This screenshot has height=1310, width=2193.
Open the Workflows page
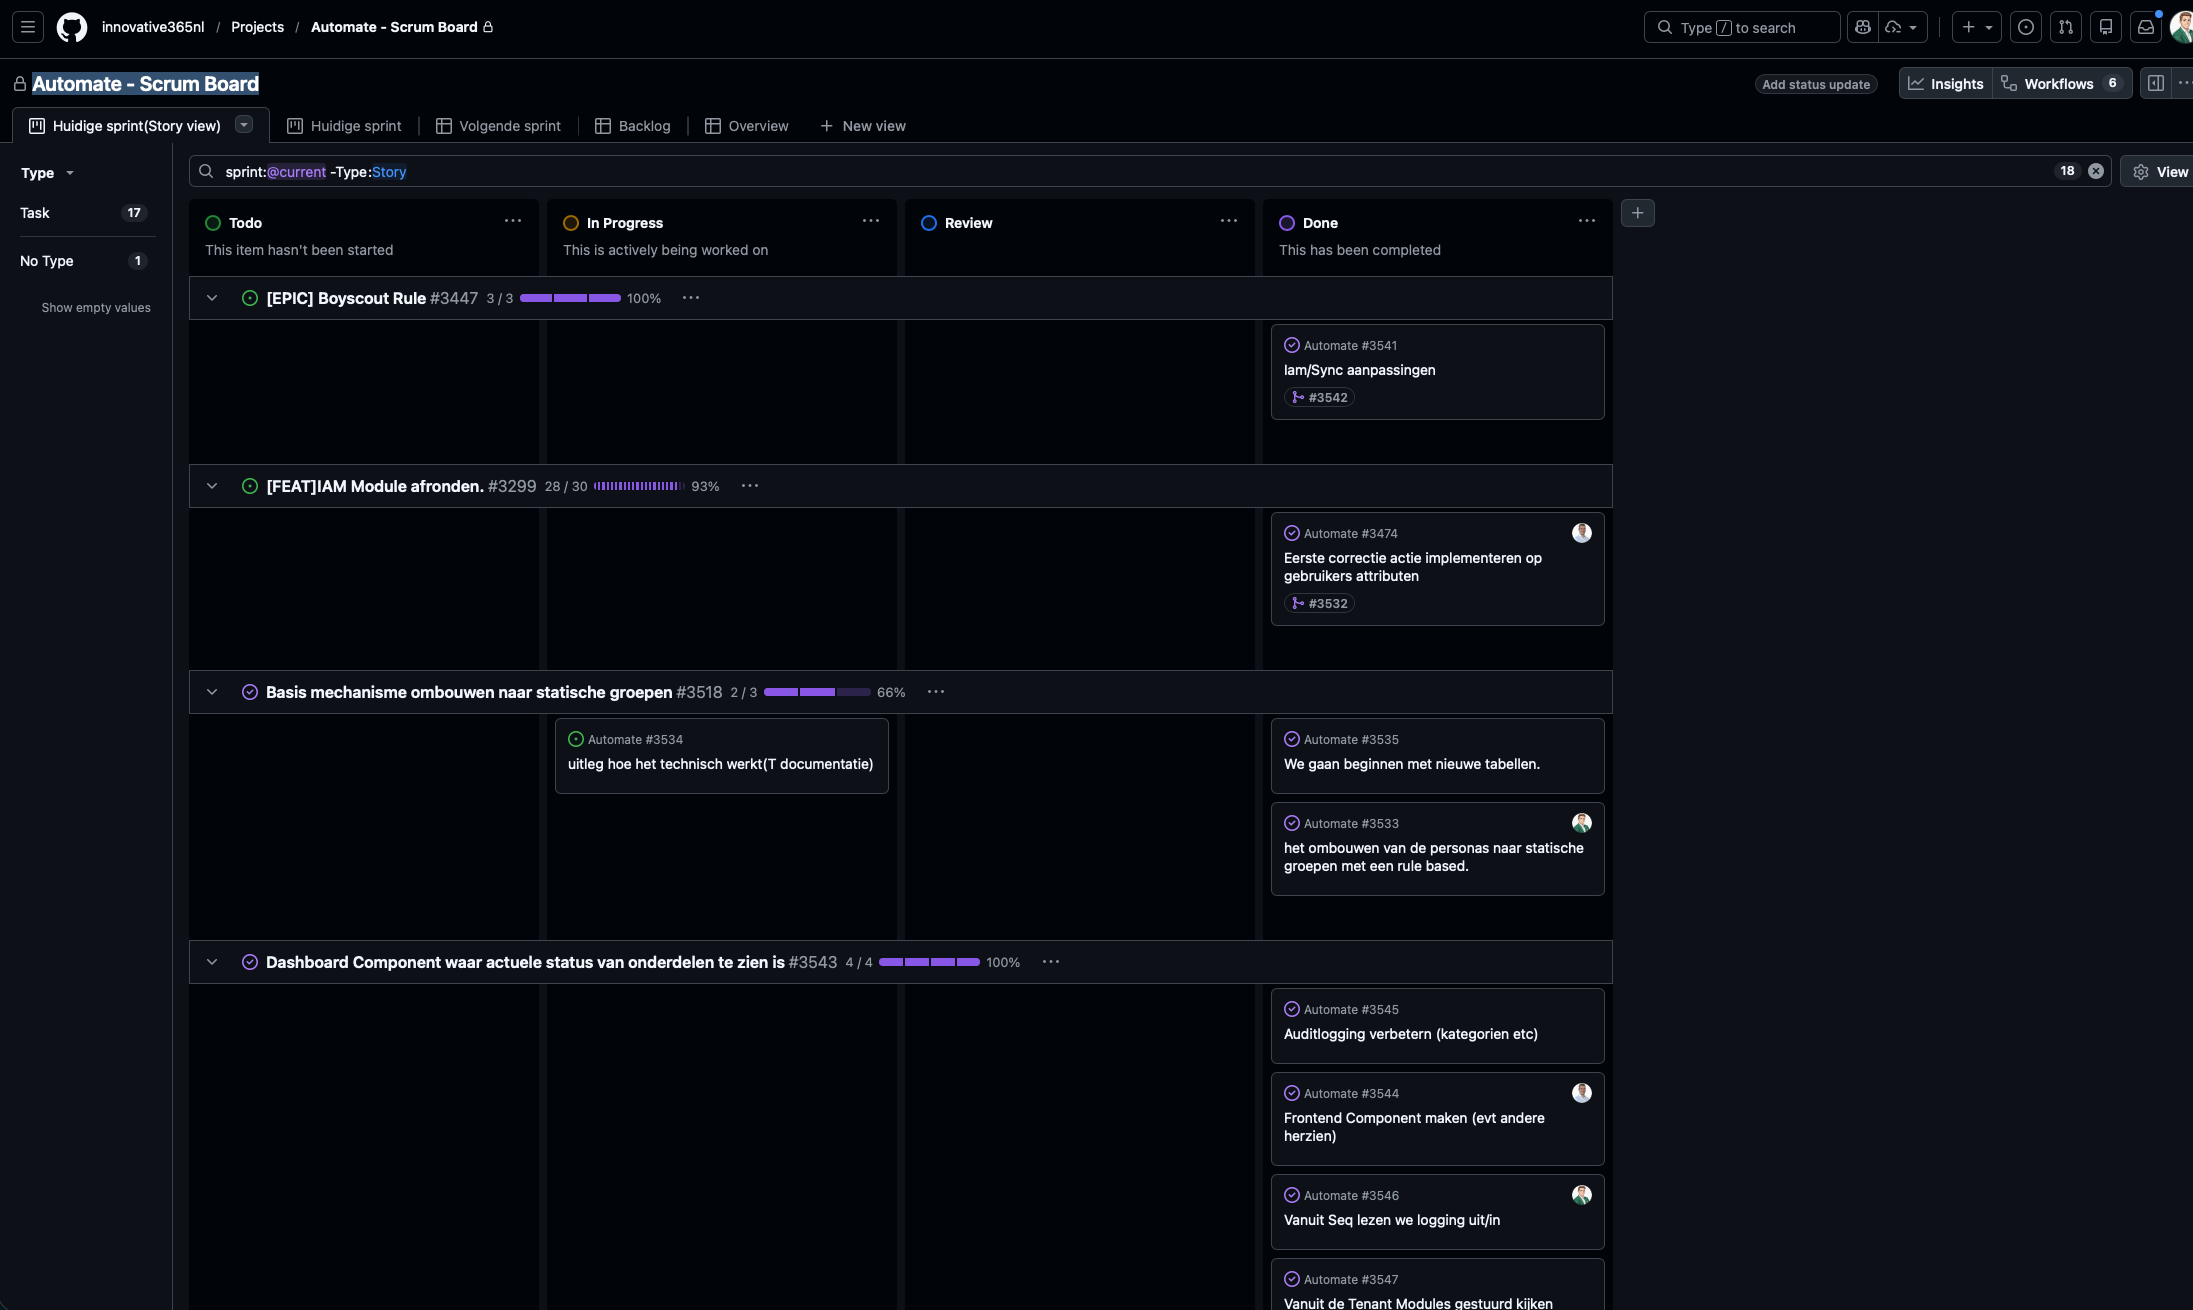tap(2062, 84)
